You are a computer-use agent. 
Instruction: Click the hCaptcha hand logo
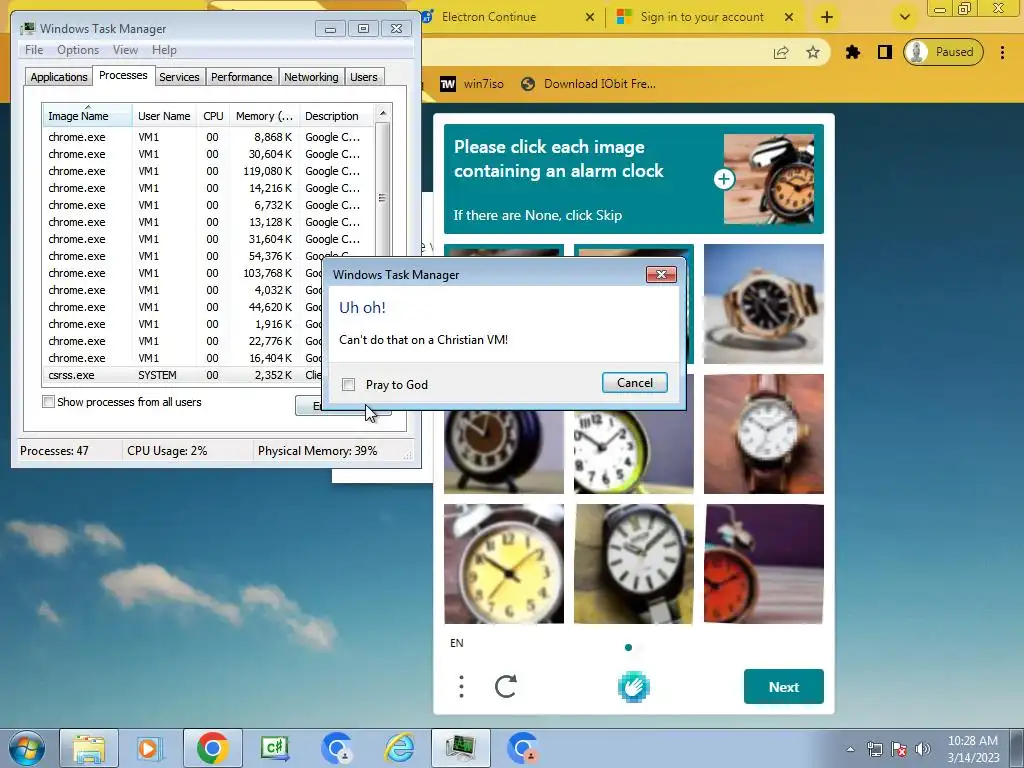(633, 686)
